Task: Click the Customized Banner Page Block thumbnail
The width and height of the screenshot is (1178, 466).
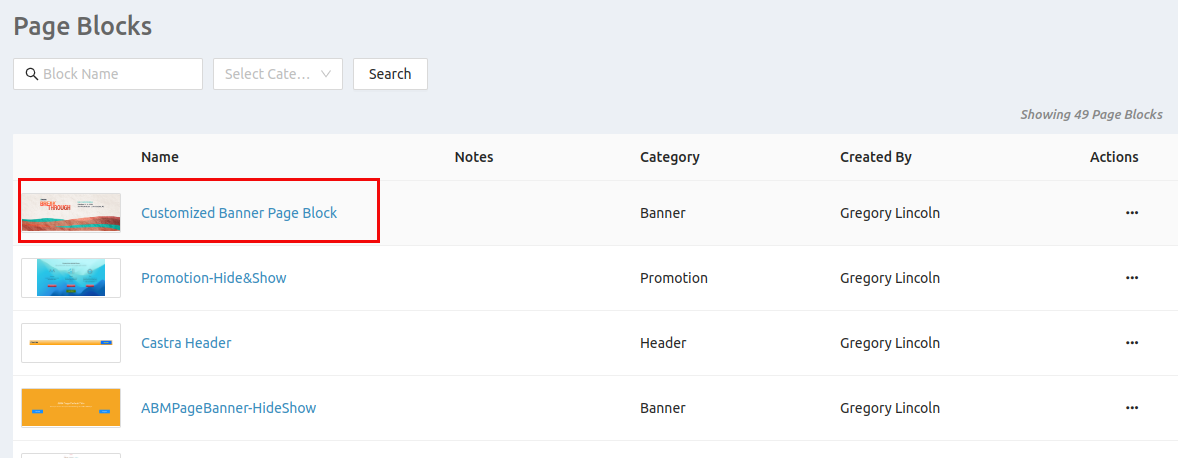Action: coord(71,213)
